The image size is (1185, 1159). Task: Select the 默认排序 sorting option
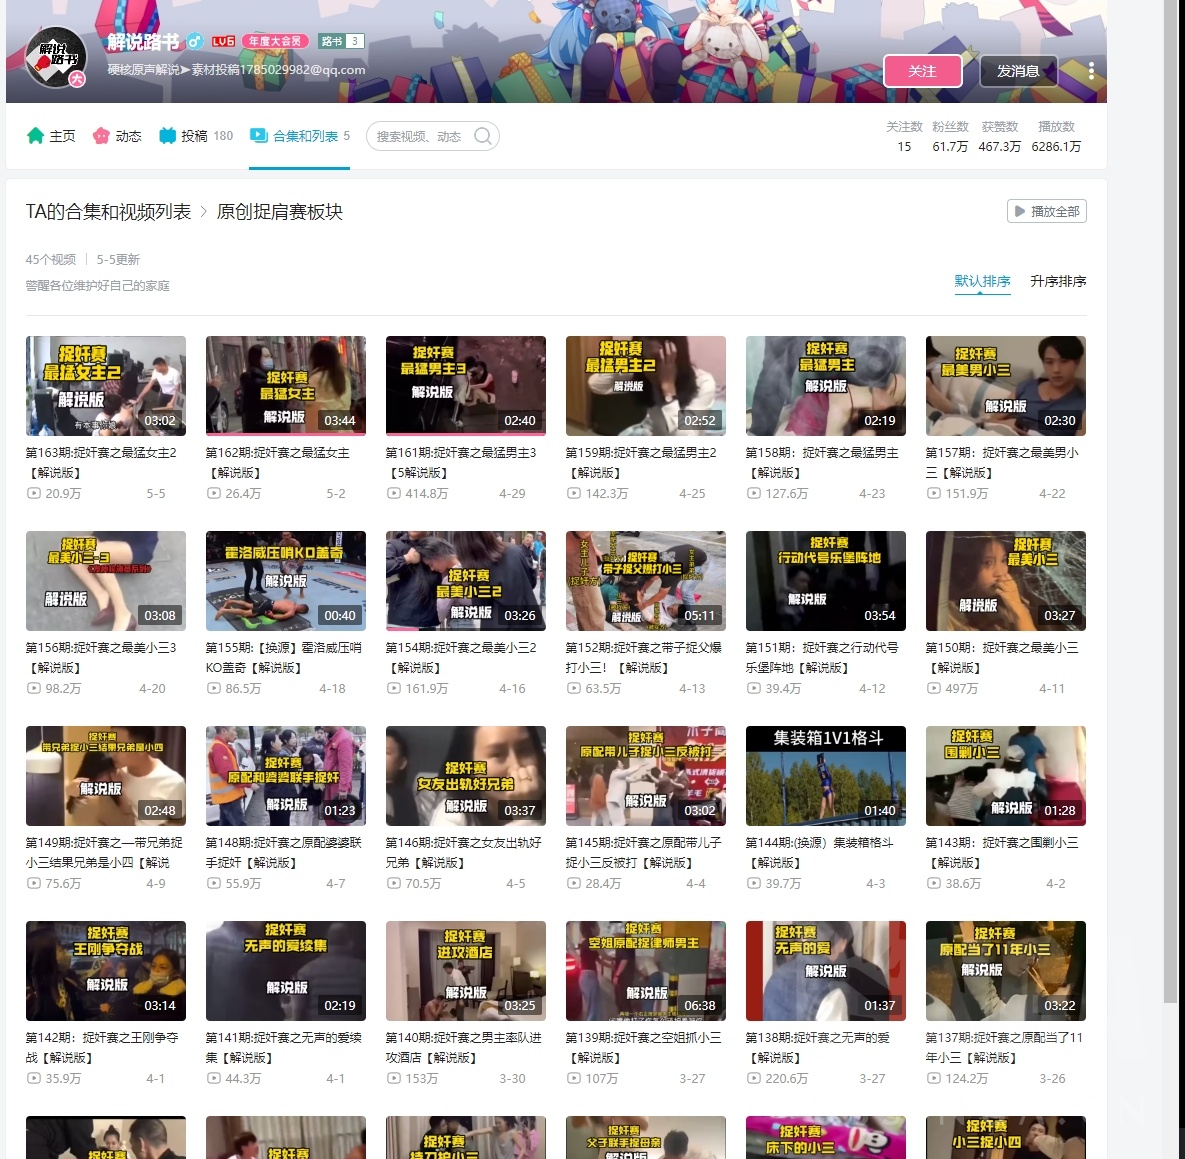click(x=982, y=281)
